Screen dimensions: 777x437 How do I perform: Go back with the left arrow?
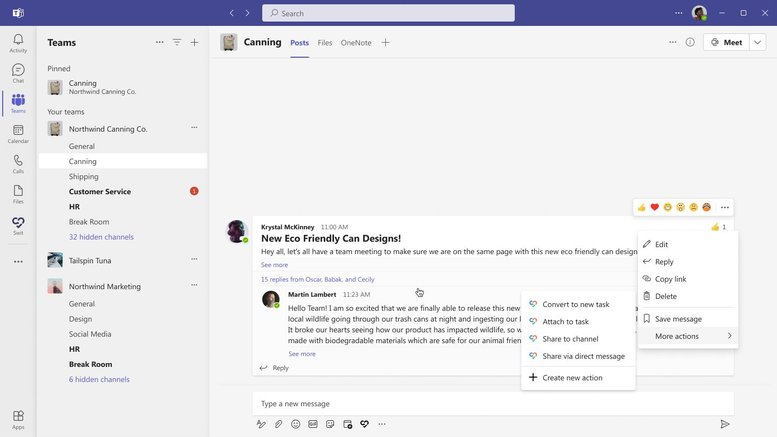[231, 13]
